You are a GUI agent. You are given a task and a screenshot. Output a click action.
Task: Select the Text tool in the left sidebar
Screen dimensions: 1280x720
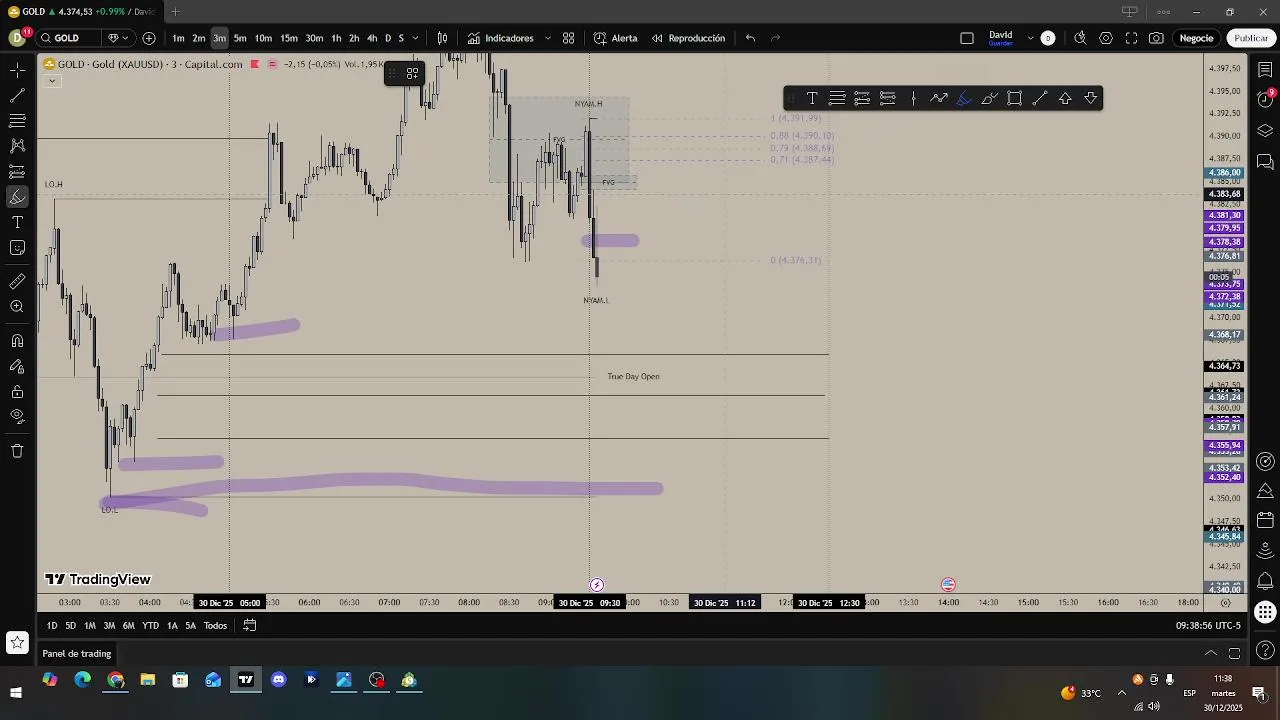click(17, 222)
